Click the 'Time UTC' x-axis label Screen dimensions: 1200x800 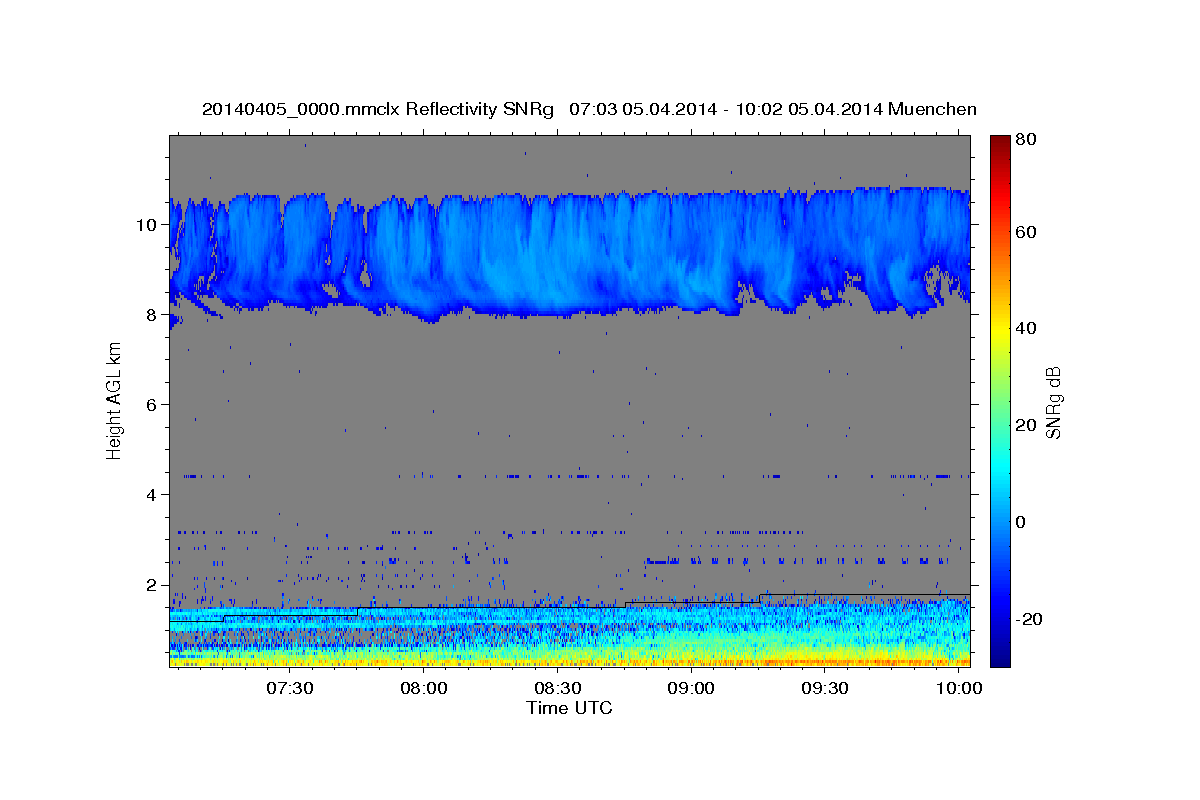pyautogui.click(x=569, y=708)
